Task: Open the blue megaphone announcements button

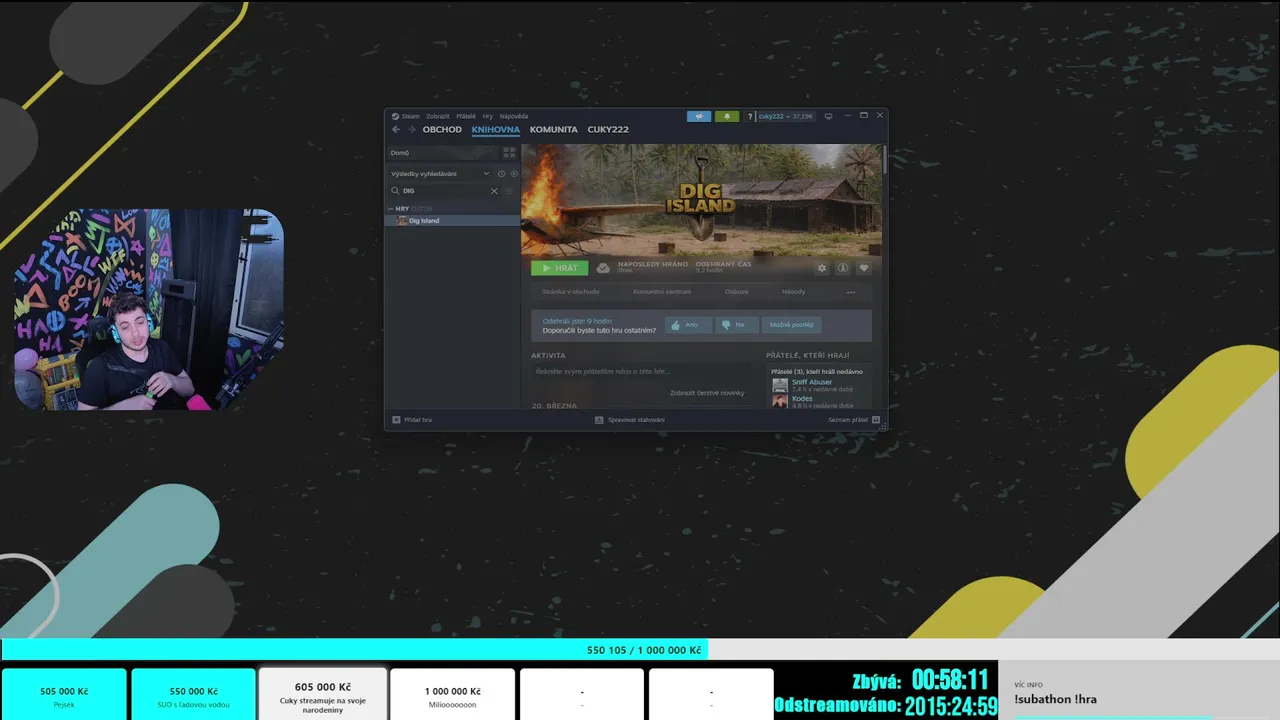Action: coord(699,116)
